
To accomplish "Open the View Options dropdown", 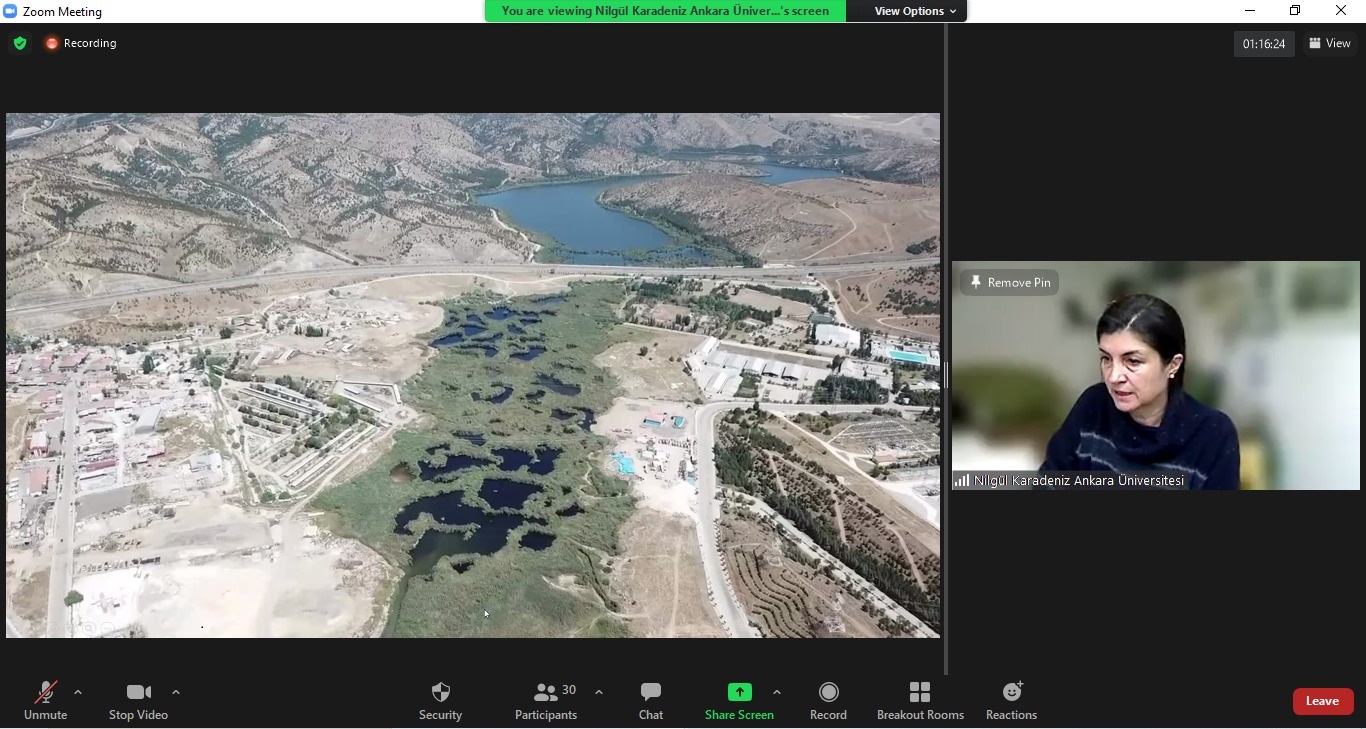I will tap(915, 11).
